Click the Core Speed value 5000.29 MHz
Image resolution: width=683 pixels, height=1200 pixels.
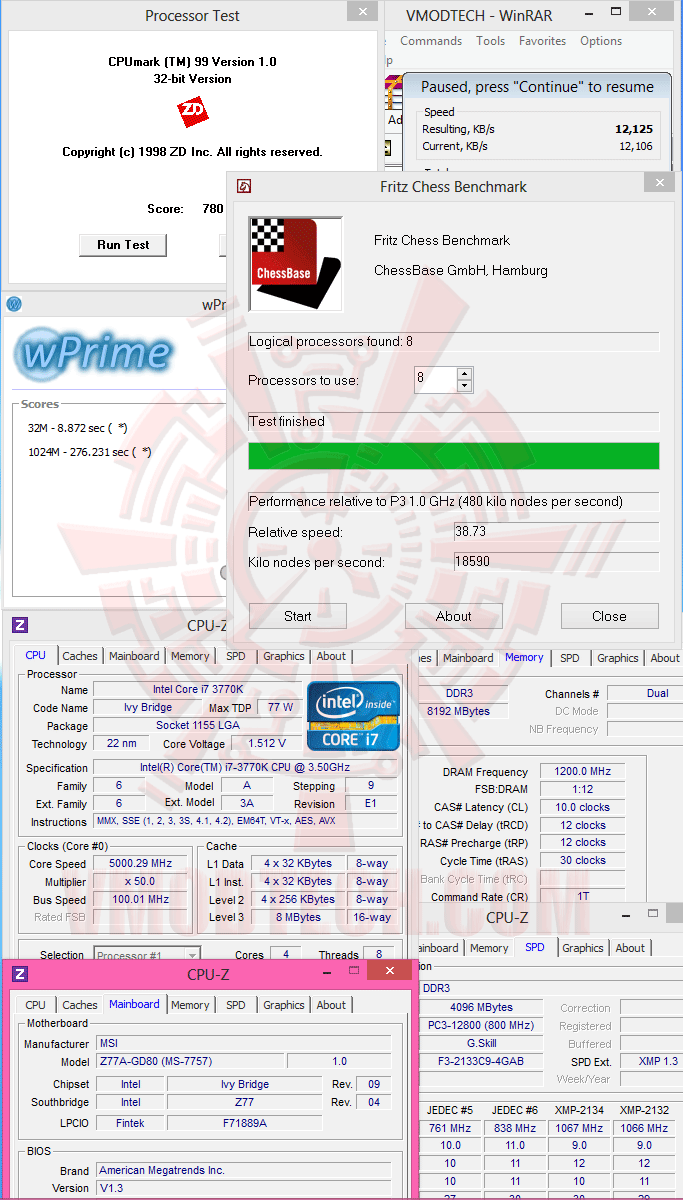tap(142, 864)
